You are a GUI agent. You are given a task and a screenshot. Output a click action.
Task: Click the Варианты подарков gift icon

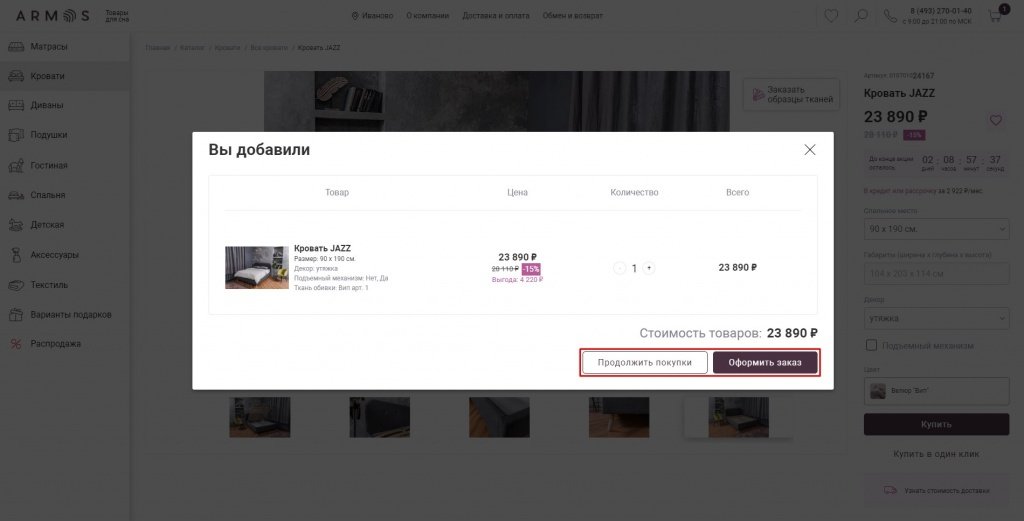(16, 315)
